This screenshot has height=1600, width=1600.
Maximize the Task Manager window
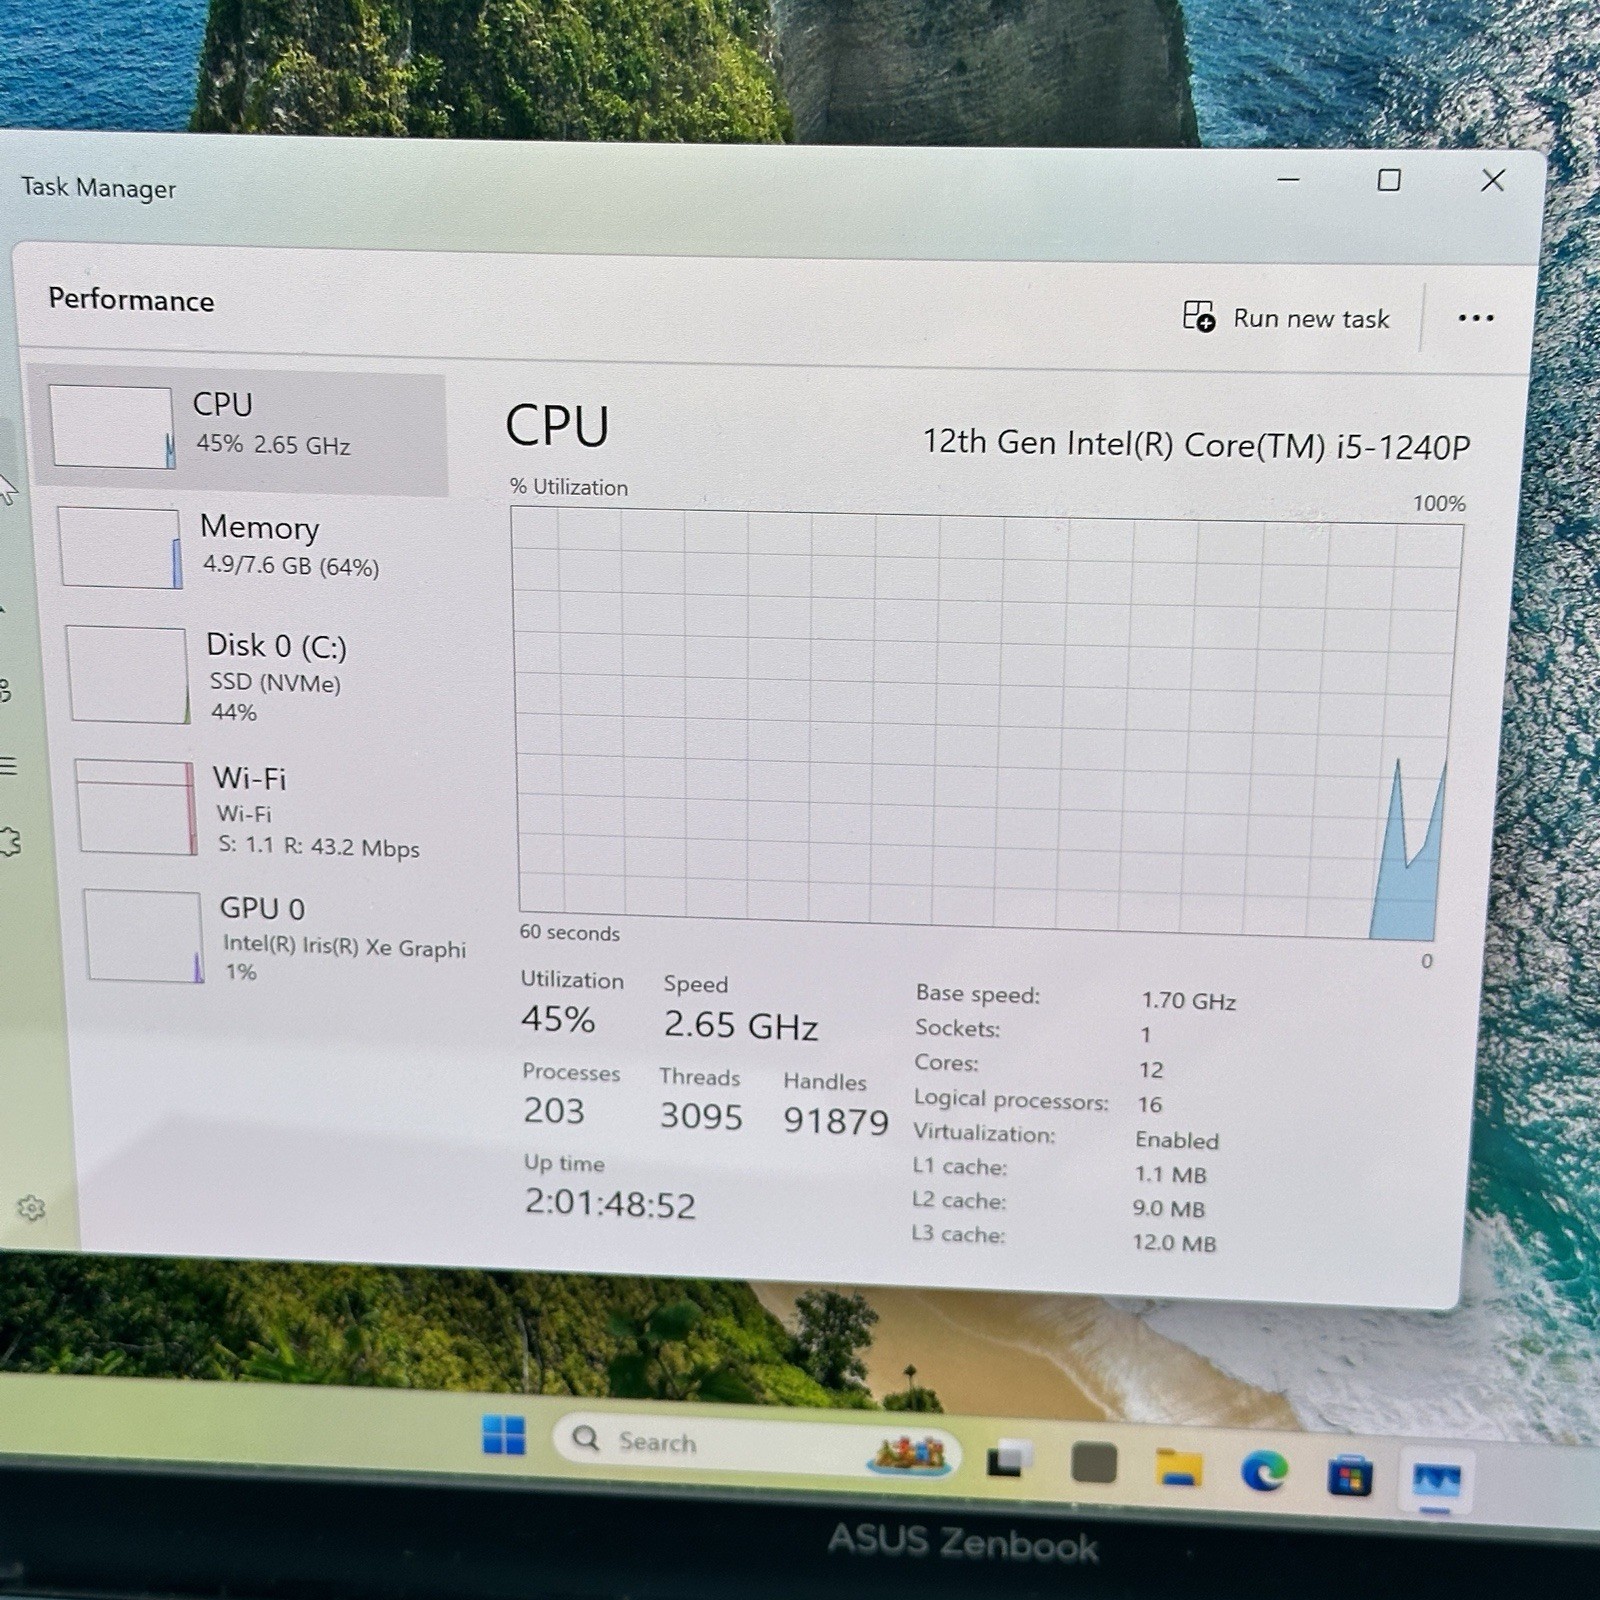click(1388, 180)
